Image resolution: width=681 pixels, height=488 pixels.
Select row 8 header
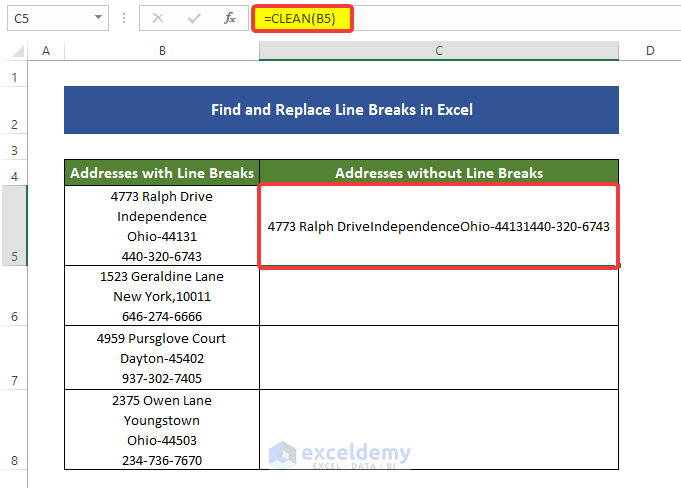14,430
